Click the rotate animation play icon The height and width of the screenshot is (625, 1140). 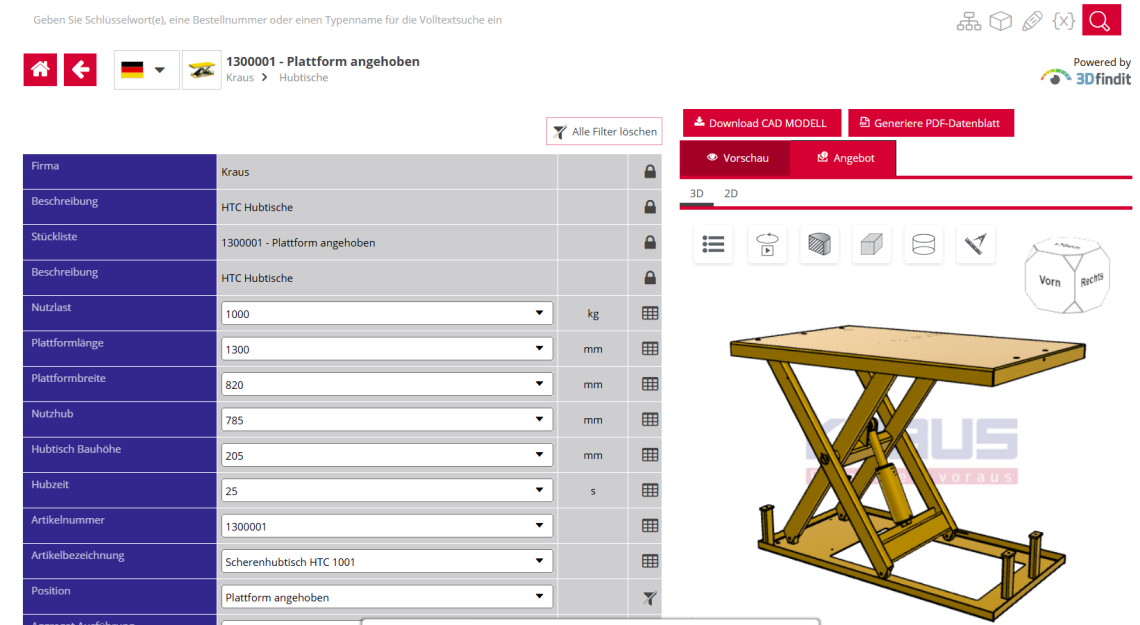point(767,244)
